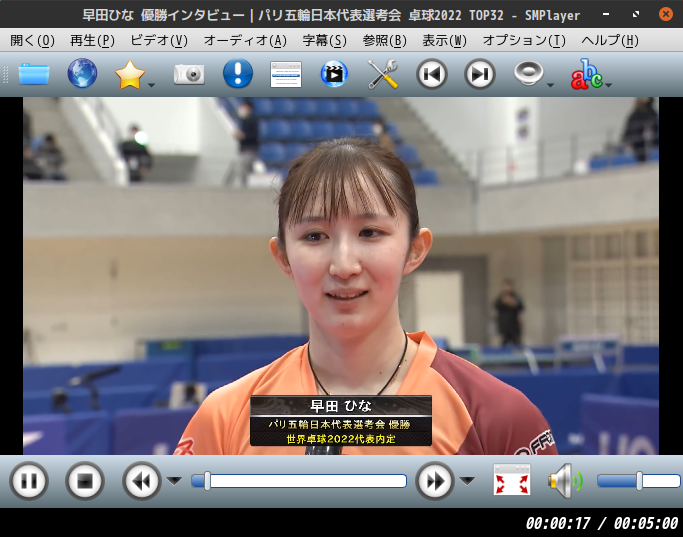Take a screenshot with the camera icon
683x537 pixels.
click(189, 74)
